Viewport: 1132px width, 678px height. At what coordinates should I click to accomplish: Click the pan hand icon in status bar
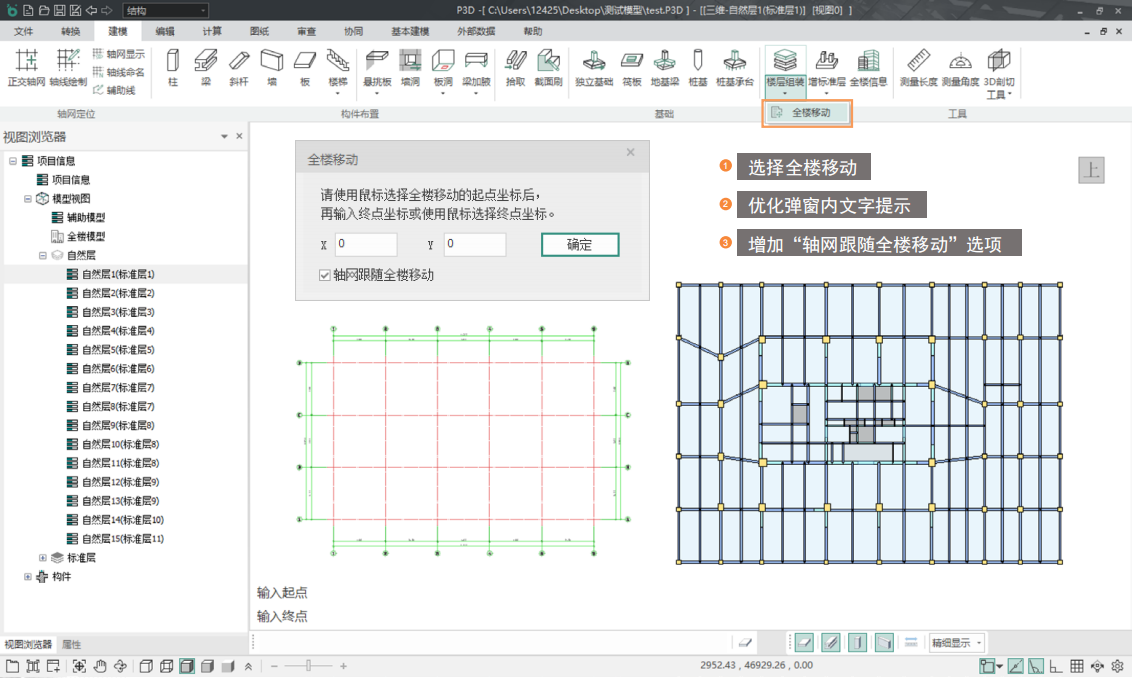[x=99, y=666]
